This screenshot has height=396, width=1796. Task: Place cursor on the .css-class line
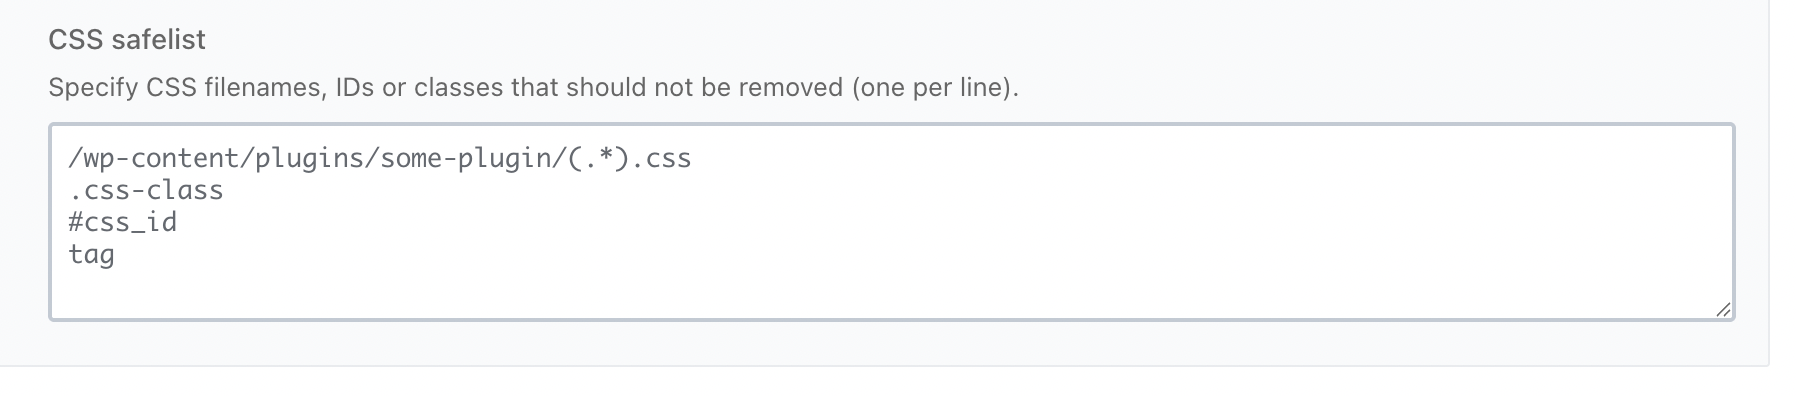point(146,190)
